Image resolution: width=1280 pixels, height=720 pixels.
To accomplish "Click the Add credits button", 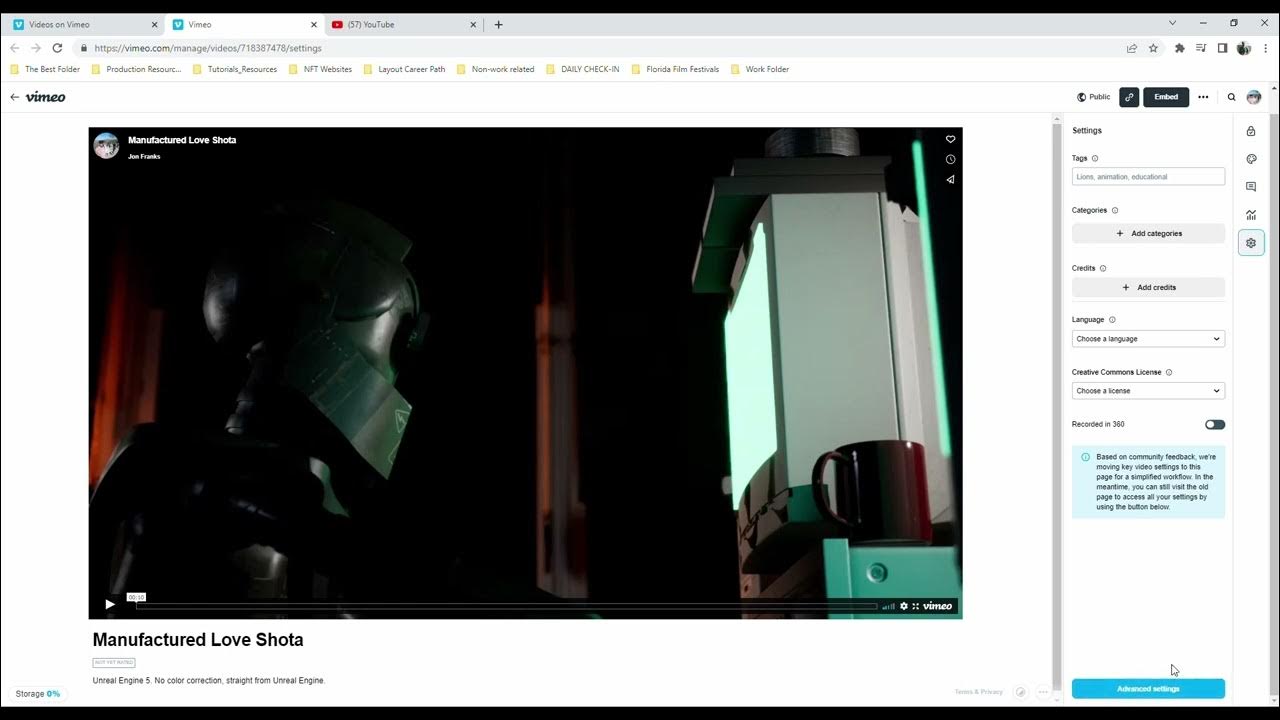I will tap(1148, 287).
